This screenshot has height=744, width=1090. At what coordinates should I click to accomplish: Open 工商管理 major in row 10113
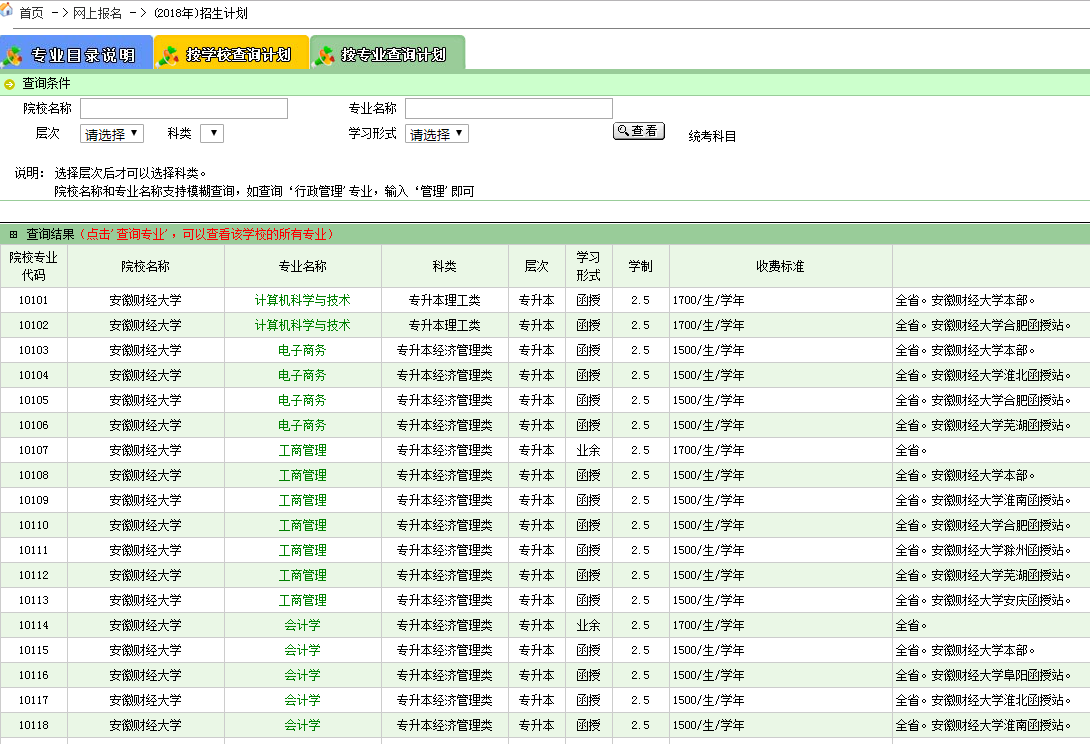coord(302,601)
